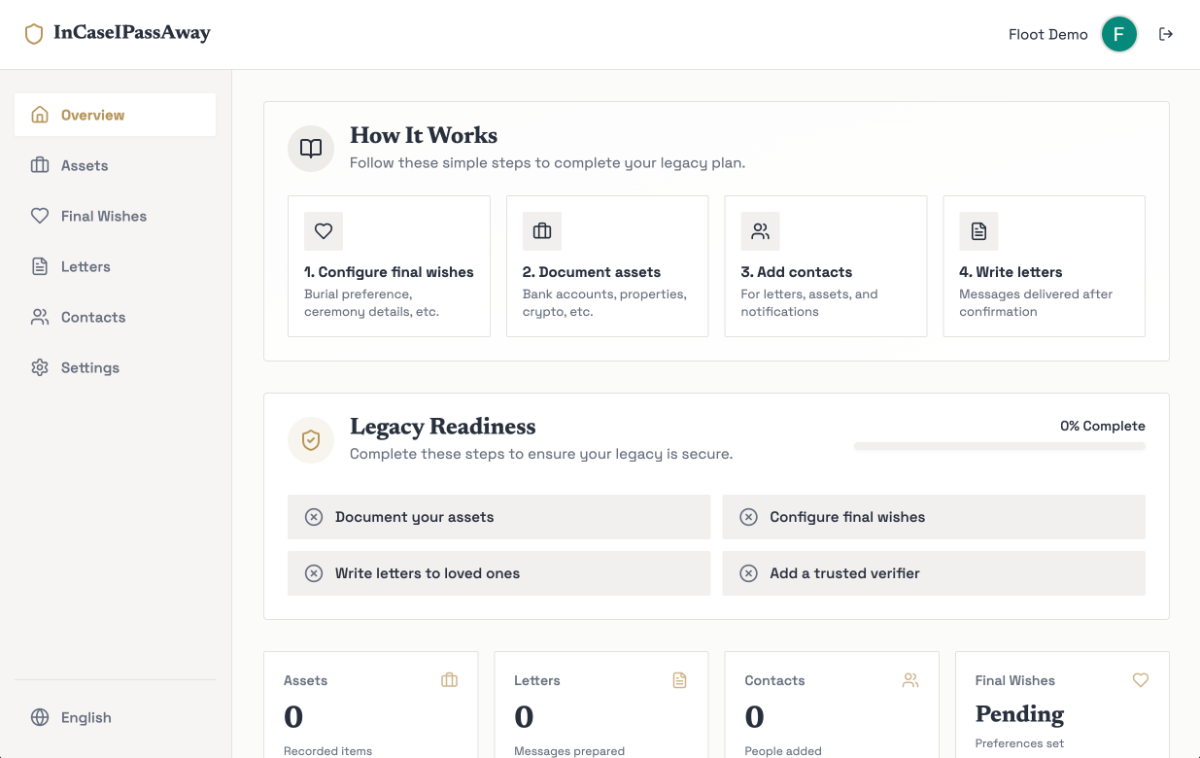
Task: Click the book icon beside How It Works
Action: click(x=311, y=148)
